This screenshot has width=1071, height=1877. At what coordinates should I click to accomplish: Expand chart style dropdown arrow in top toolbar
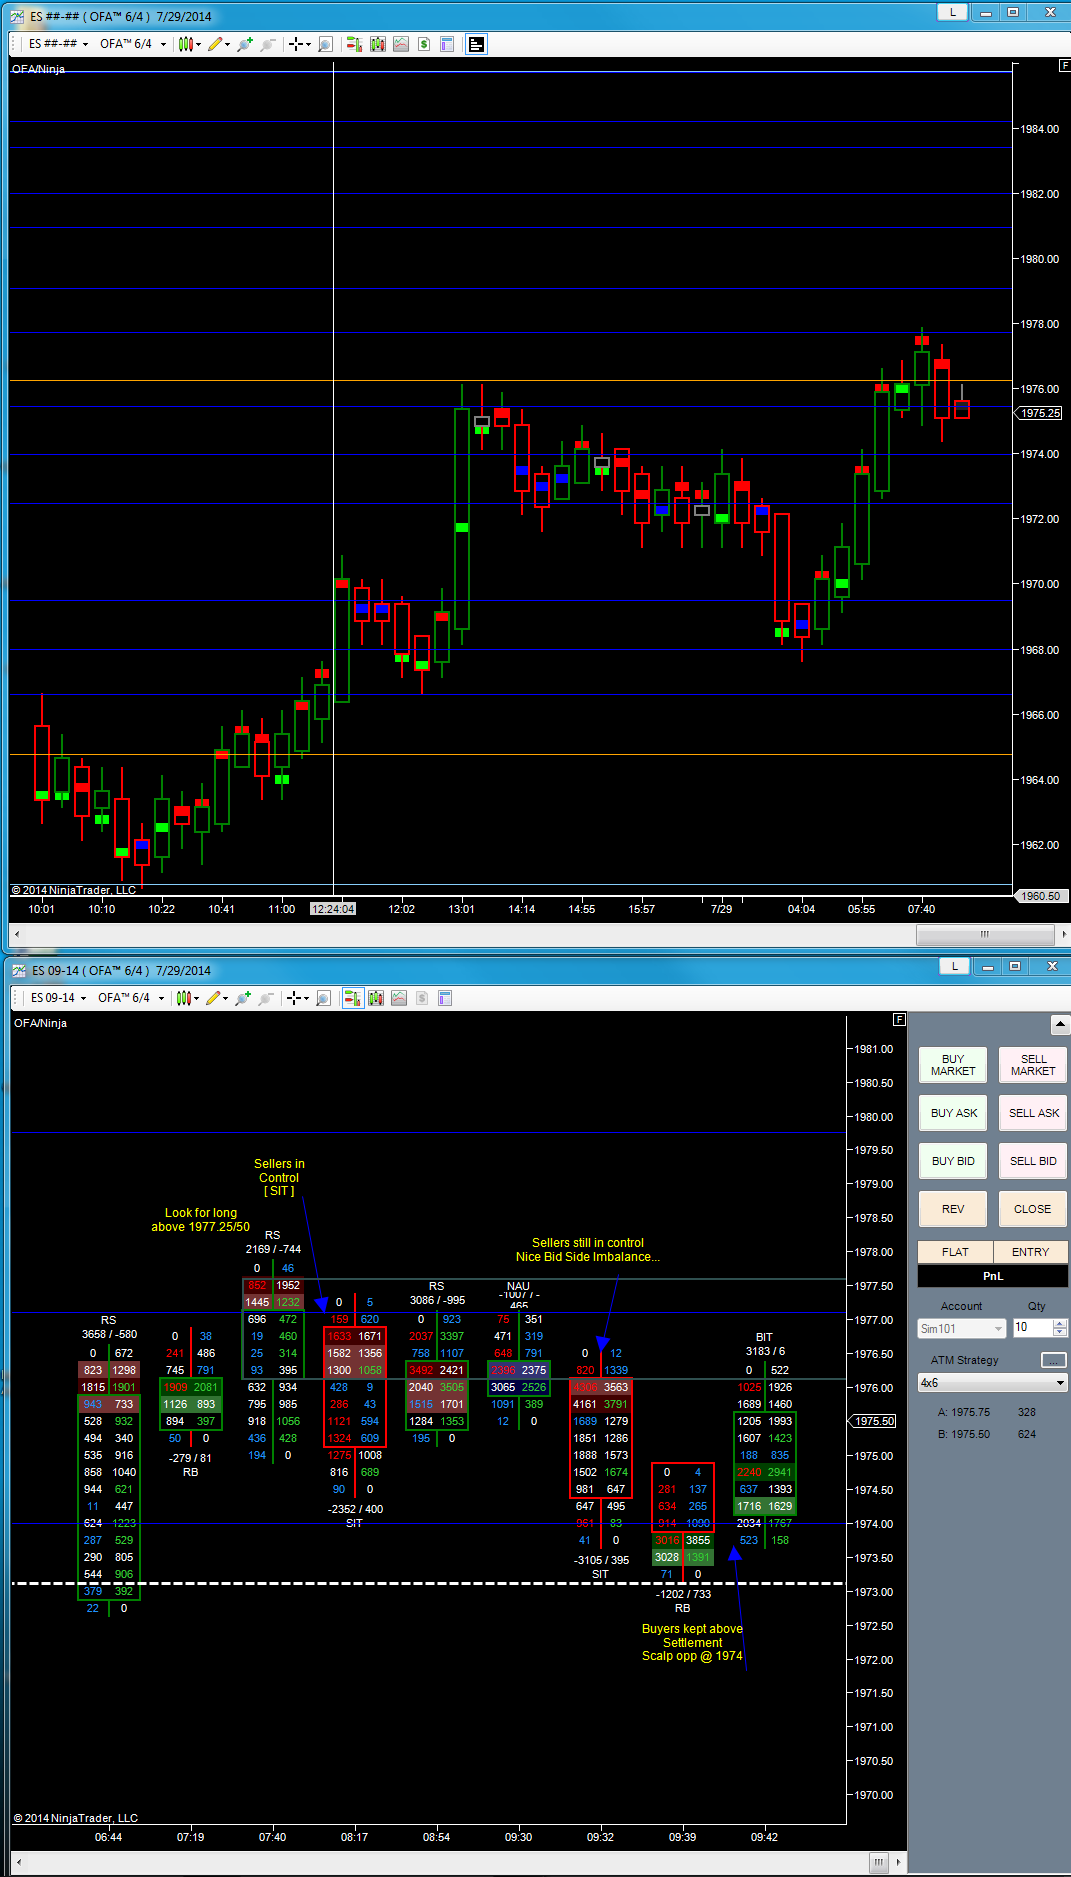tap(198, 44)
